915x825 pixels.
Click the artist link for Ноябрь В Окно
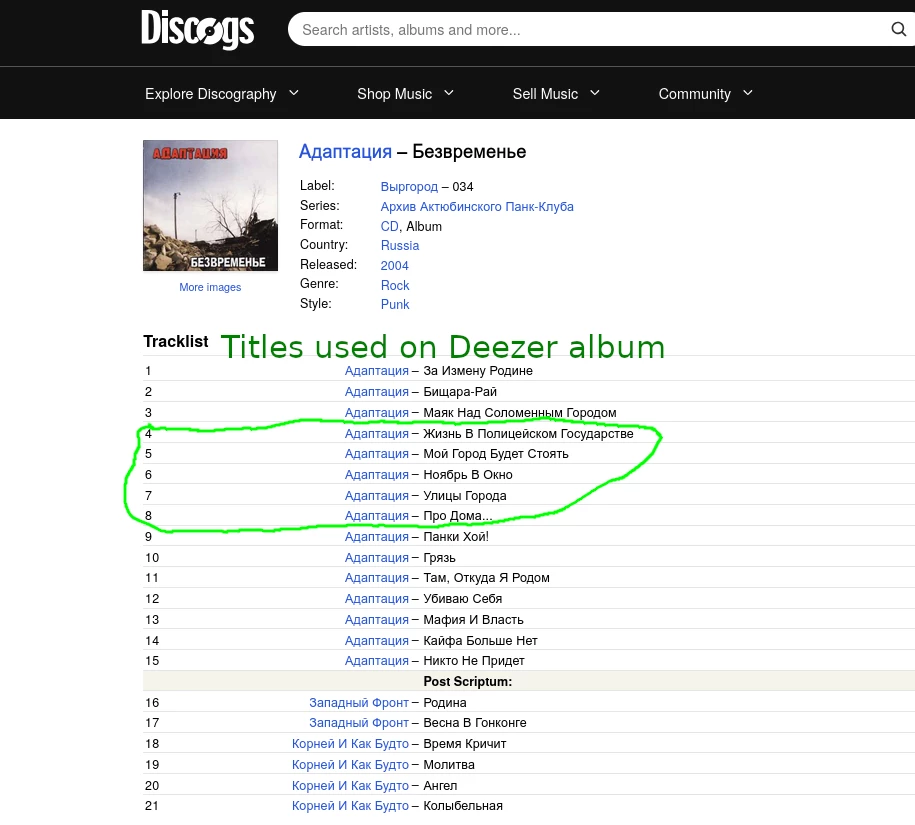pyautogui.click(x=376, y=475)
